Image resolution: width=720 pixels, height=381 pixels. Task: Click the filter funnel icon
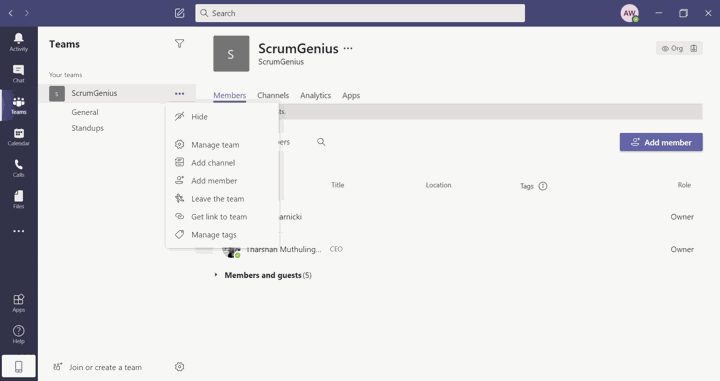(180, 44)
